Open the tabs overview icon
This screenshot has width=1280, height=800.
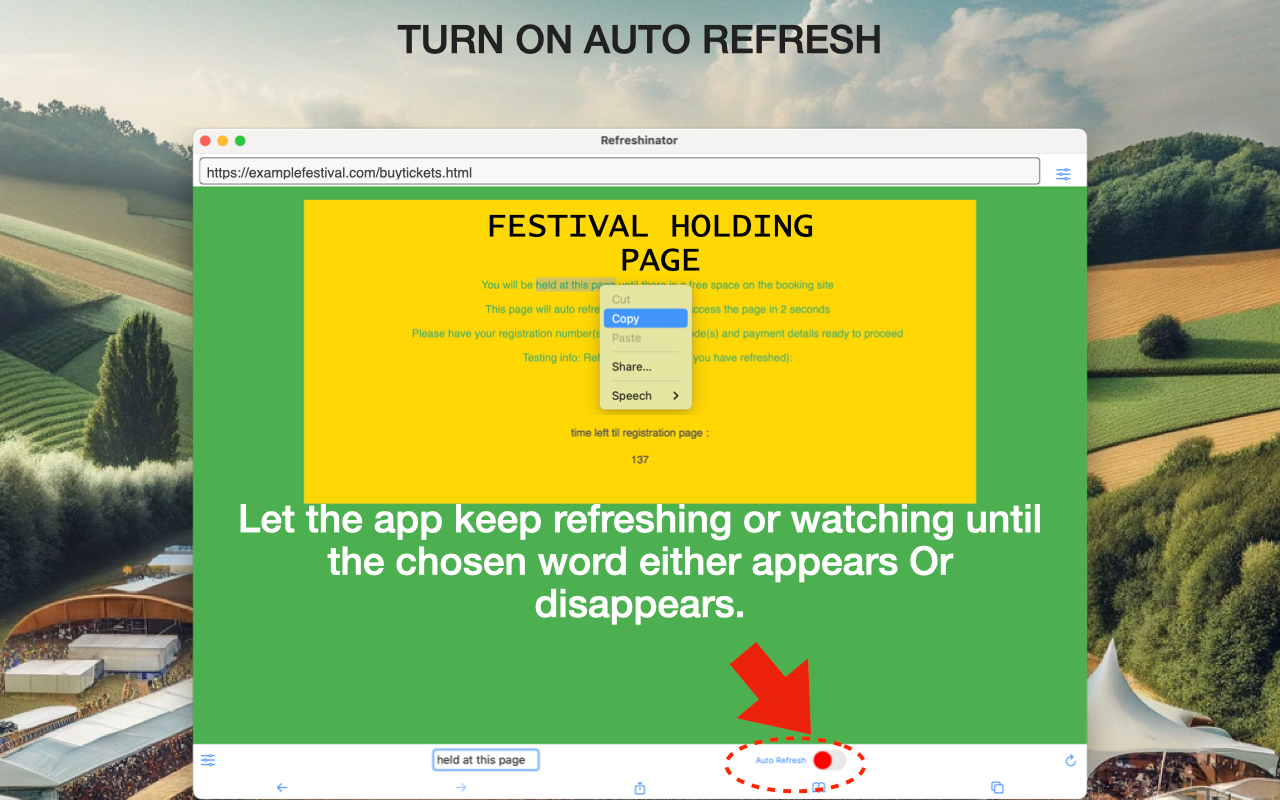point(997,787)
